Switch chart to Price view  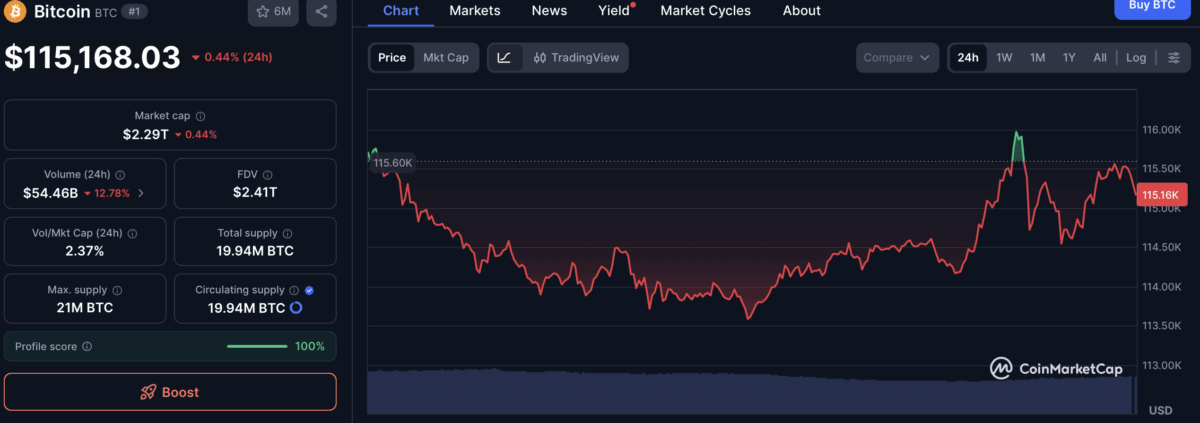click(x=392, y=58)
